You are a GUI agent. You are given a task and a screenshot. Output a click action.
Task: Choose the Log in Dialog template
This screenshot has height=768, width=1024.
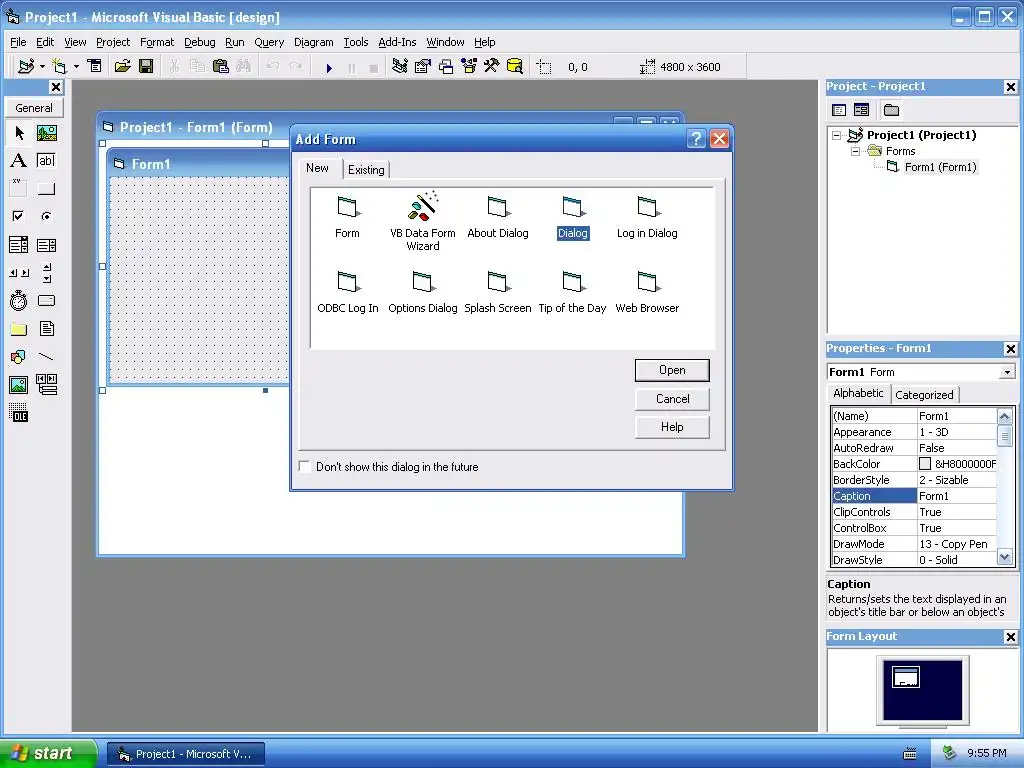[x=647, y=217]
